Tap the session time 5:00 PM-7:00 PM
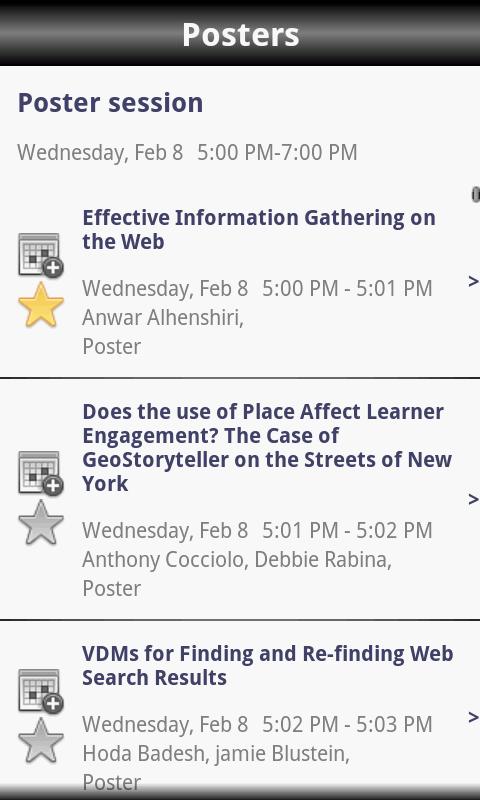480x800 pixels. click(x=277, y=153)
